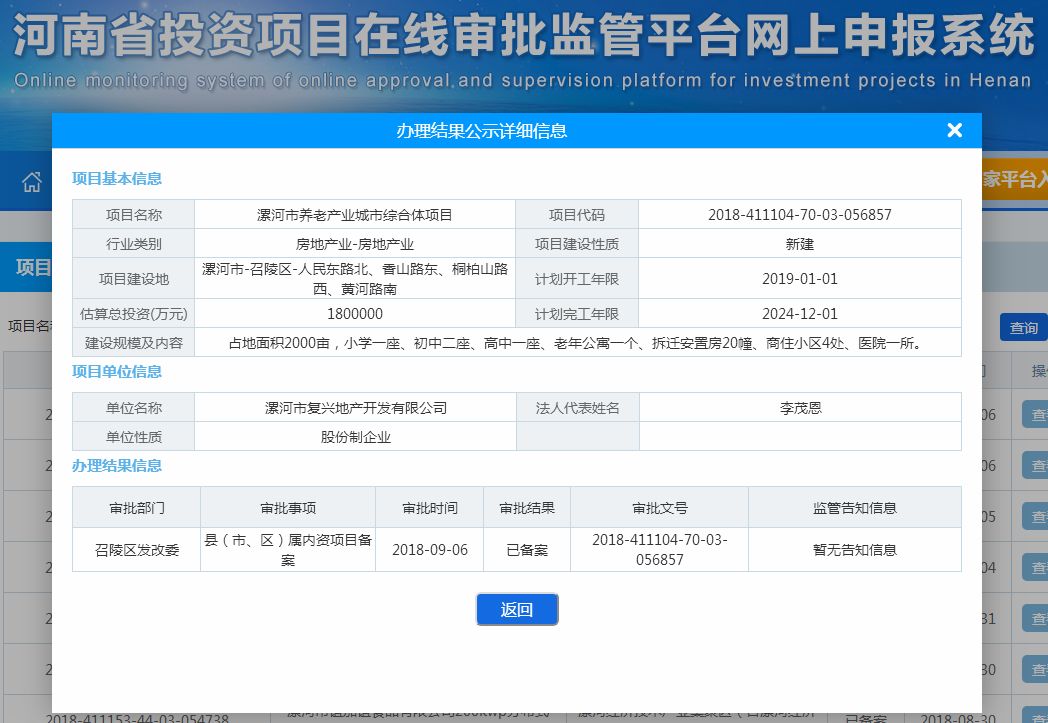Select the approval date 2018-09-06
Viewport: 1048px width, 723px height.
point(430,550)
